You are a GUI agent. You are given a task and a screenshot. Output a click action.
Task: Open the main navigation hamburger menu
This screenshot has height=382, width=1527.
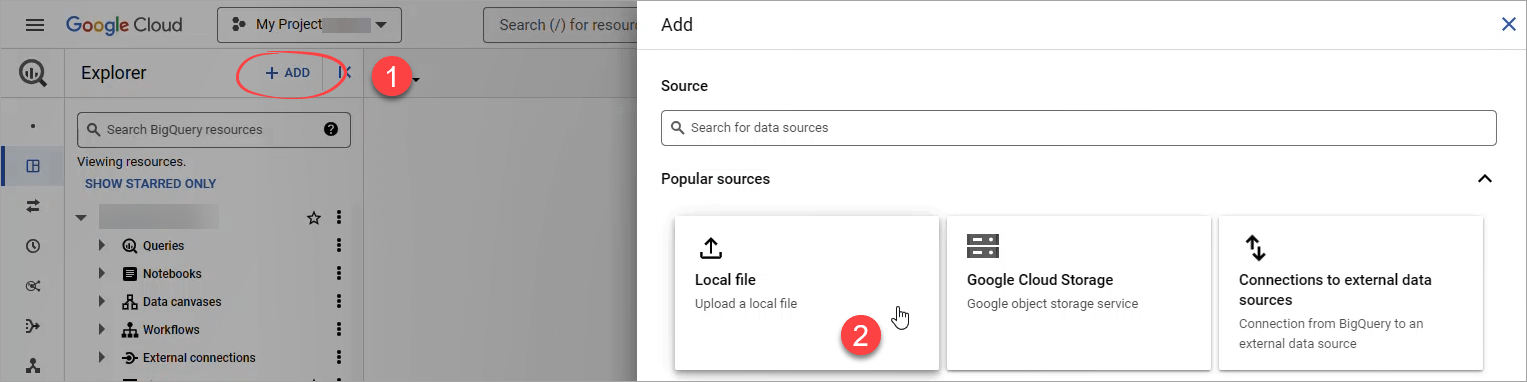point(35,25)
